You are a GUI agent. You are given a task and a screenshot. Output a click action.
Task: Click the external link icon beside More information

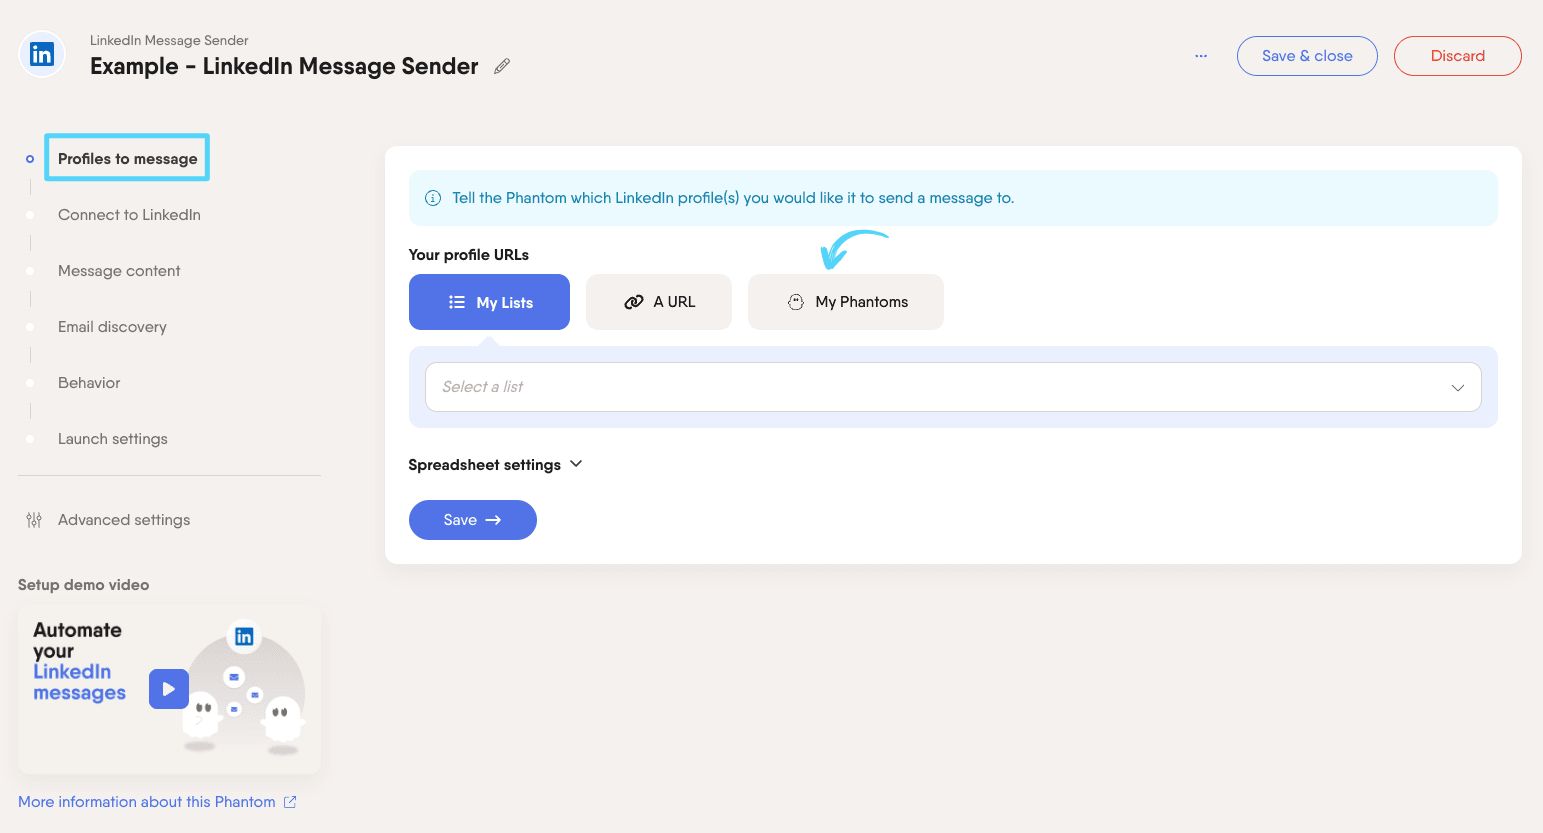pyautogui.click(x=290, y=802)
